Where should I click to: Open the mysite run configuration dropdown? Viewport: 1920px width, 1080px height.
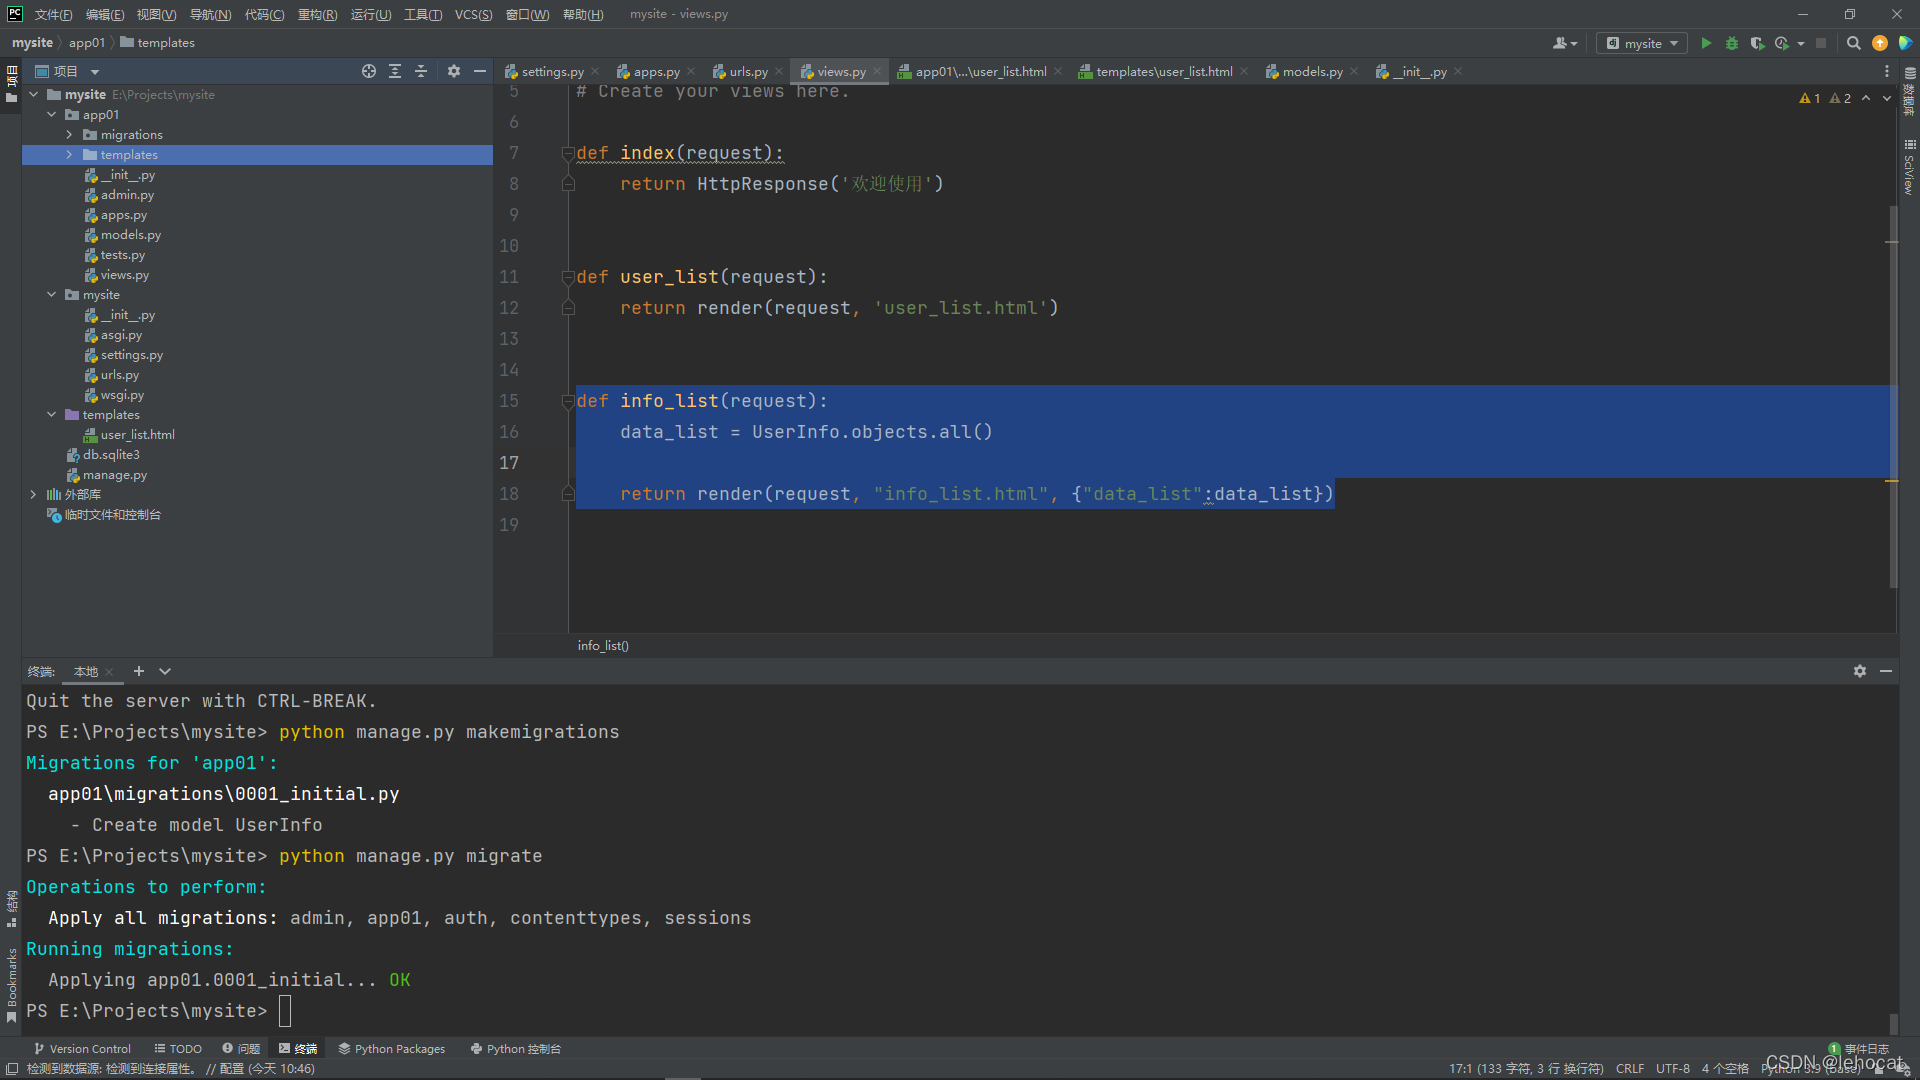[1642, 43]
